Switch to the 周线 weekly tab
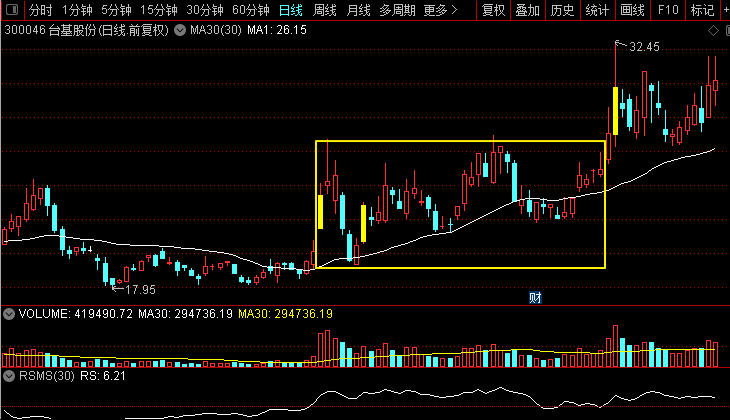Viewport: 730px width, 420px height. (325, 10)
